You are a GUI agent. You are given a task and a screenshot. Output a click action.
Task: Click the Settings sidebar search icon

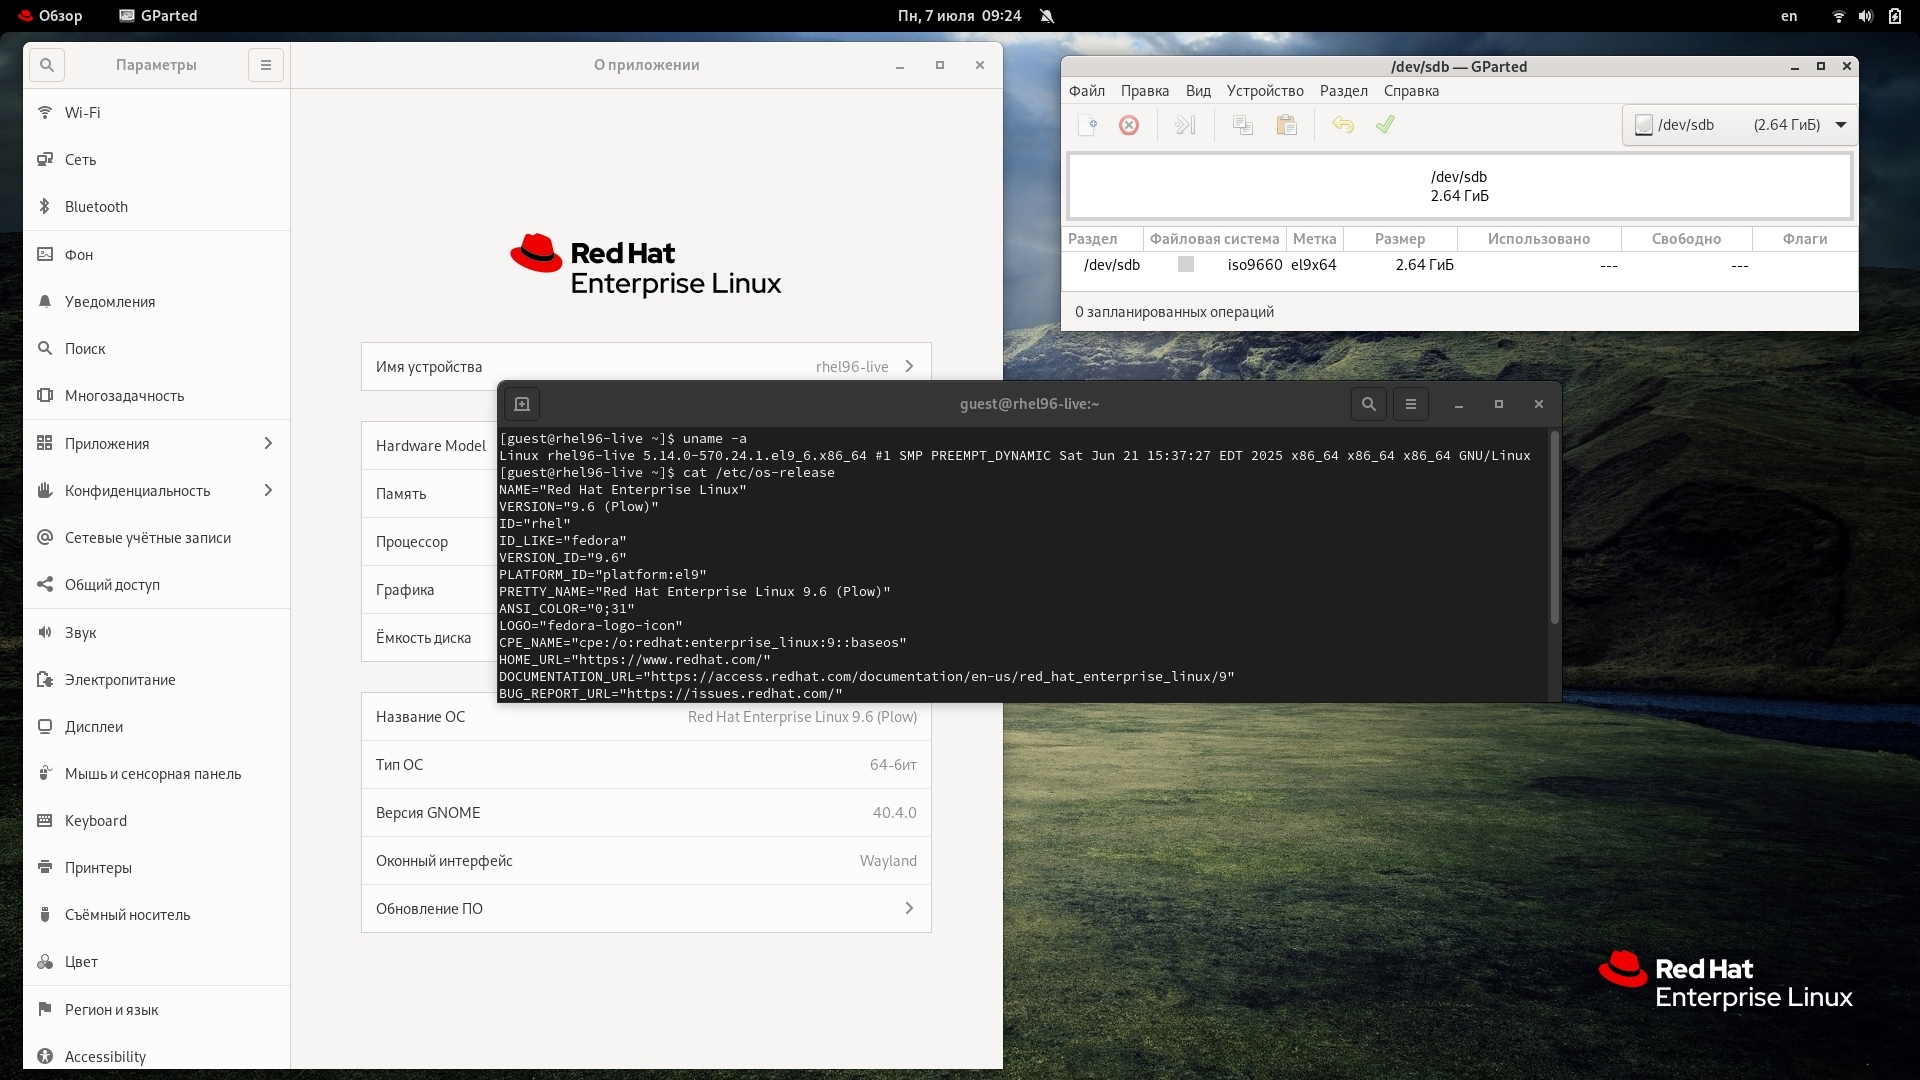tap(47, 65)
